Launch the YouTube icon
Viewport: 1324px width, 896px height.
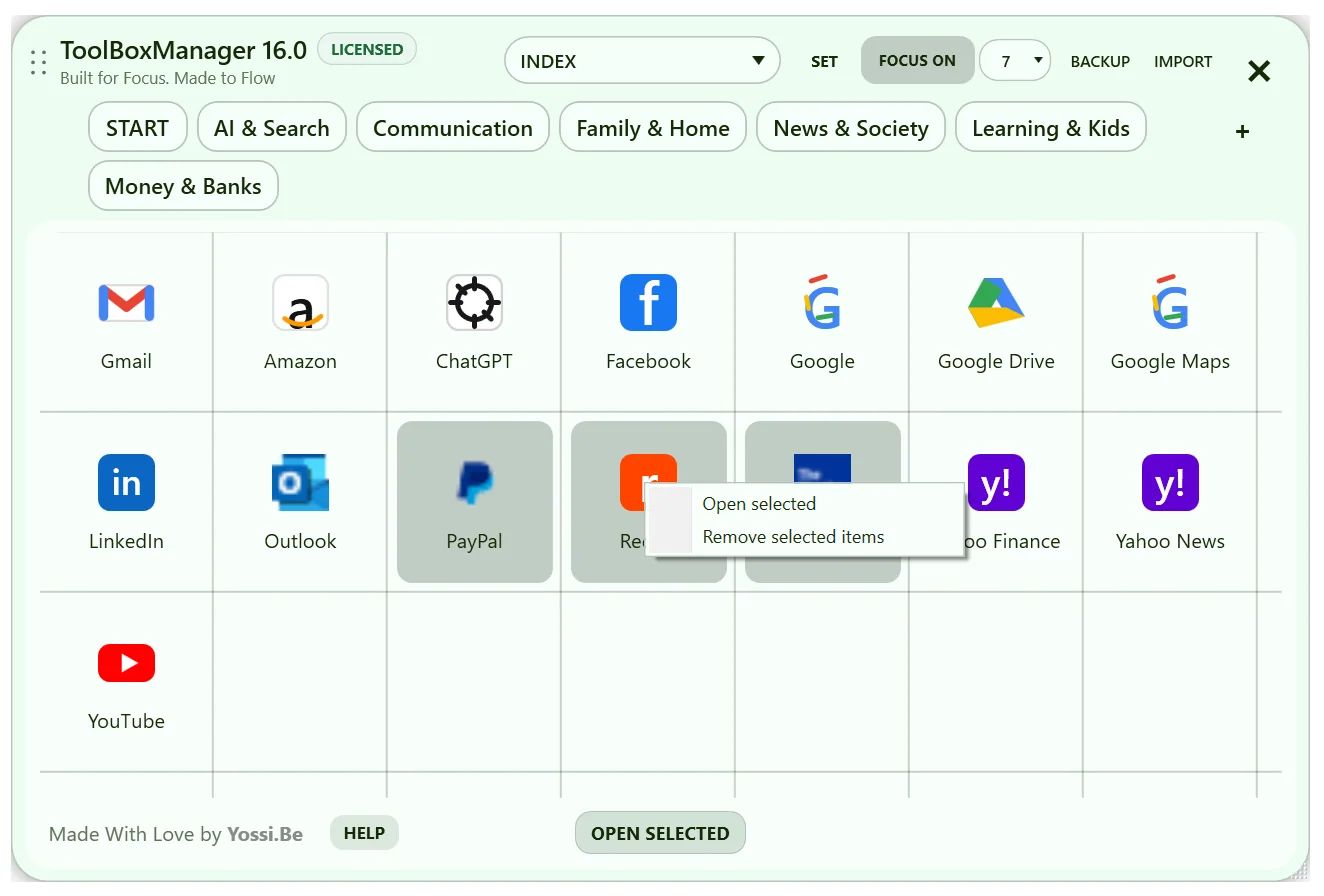tap(126, 662)
